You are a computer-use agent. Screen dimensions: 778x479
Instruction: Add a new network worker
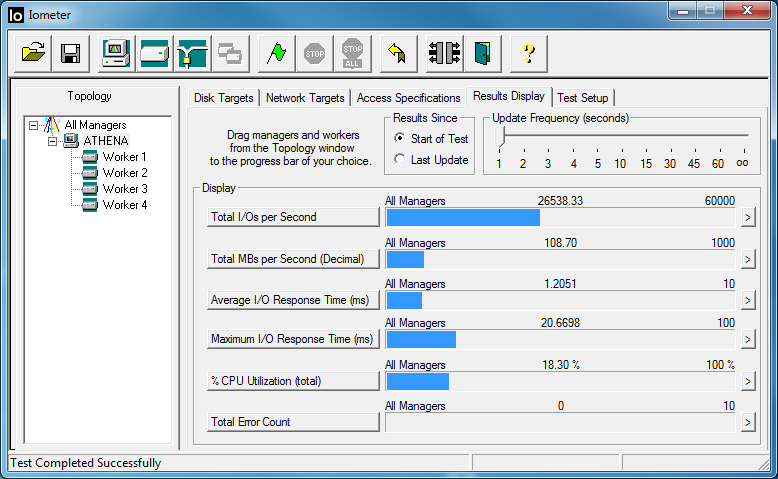pos(193,53)
